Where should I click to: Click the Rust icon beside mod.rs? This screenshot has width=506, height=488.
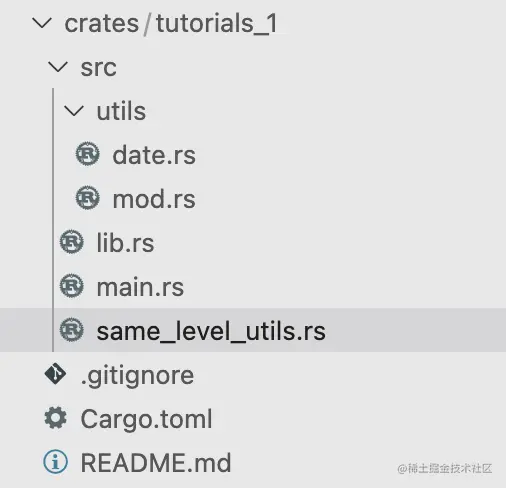[87, 198]
